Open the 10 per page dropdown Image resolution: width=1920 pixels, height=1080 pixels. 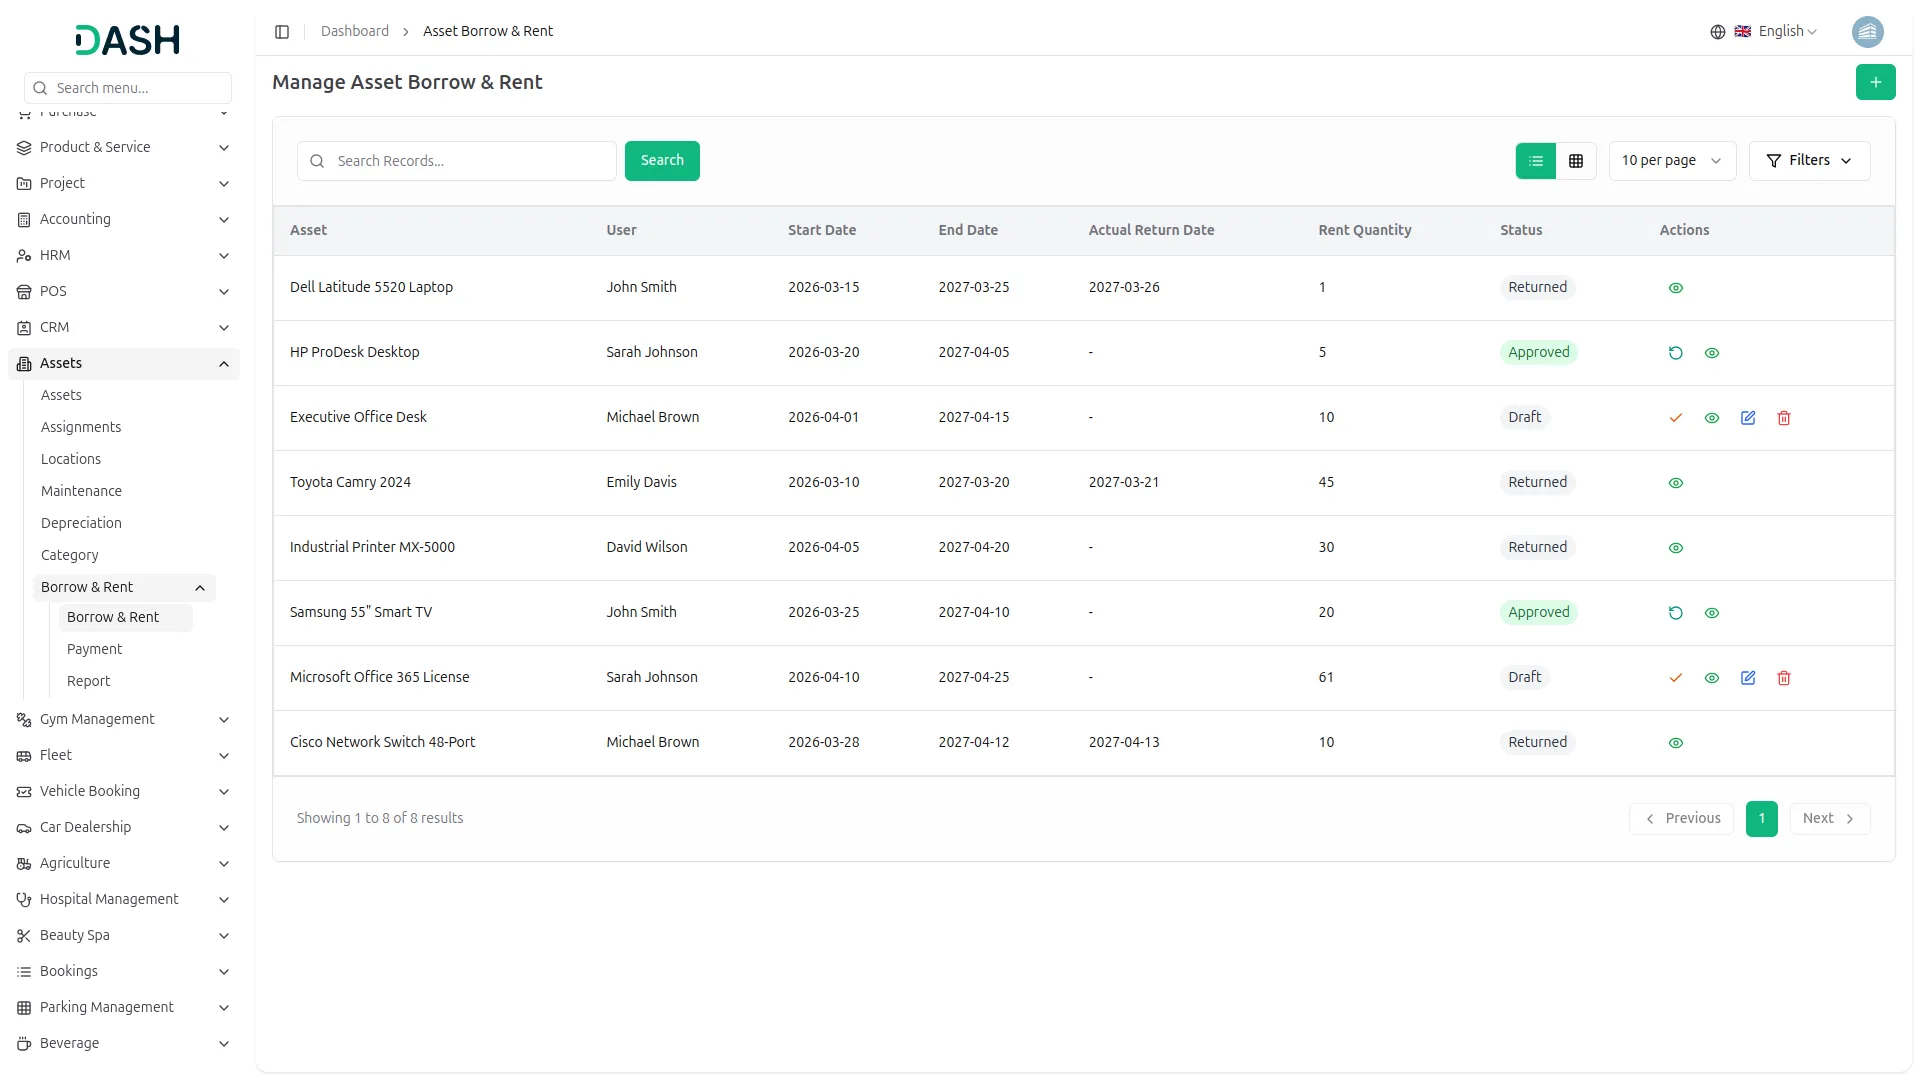(1671, 161)
